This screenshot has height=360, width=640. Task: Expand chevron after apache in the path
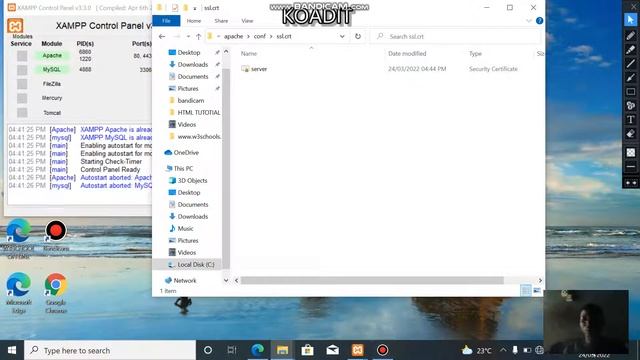(x=248, y=36)
